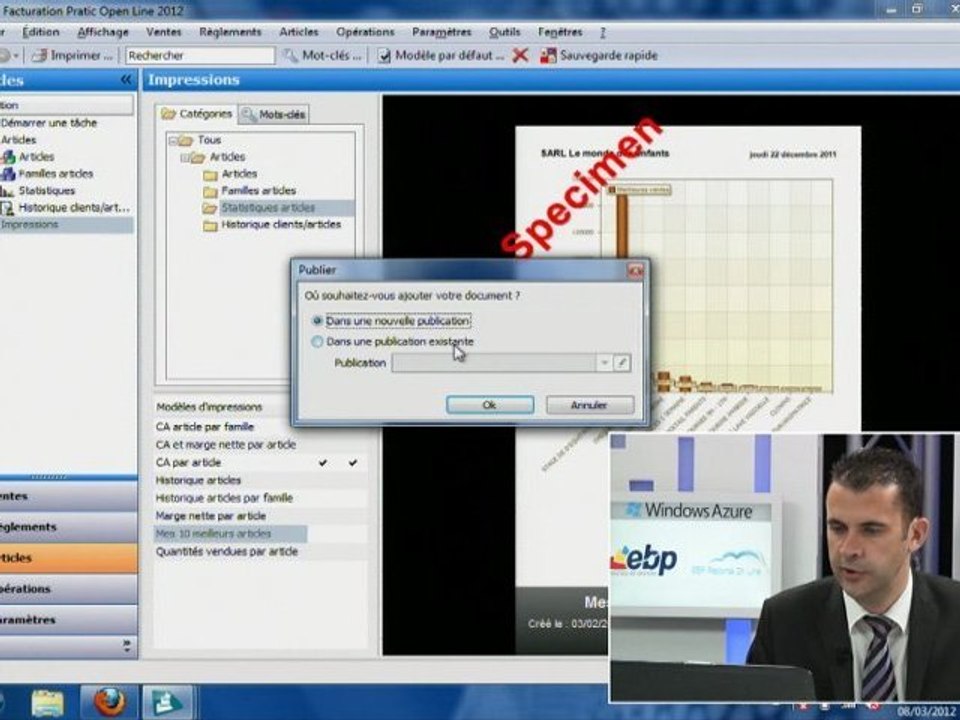Viewport: 960px width, 720px height.
Task: Select the Articles subfolder under Articles
Action: 239,174
